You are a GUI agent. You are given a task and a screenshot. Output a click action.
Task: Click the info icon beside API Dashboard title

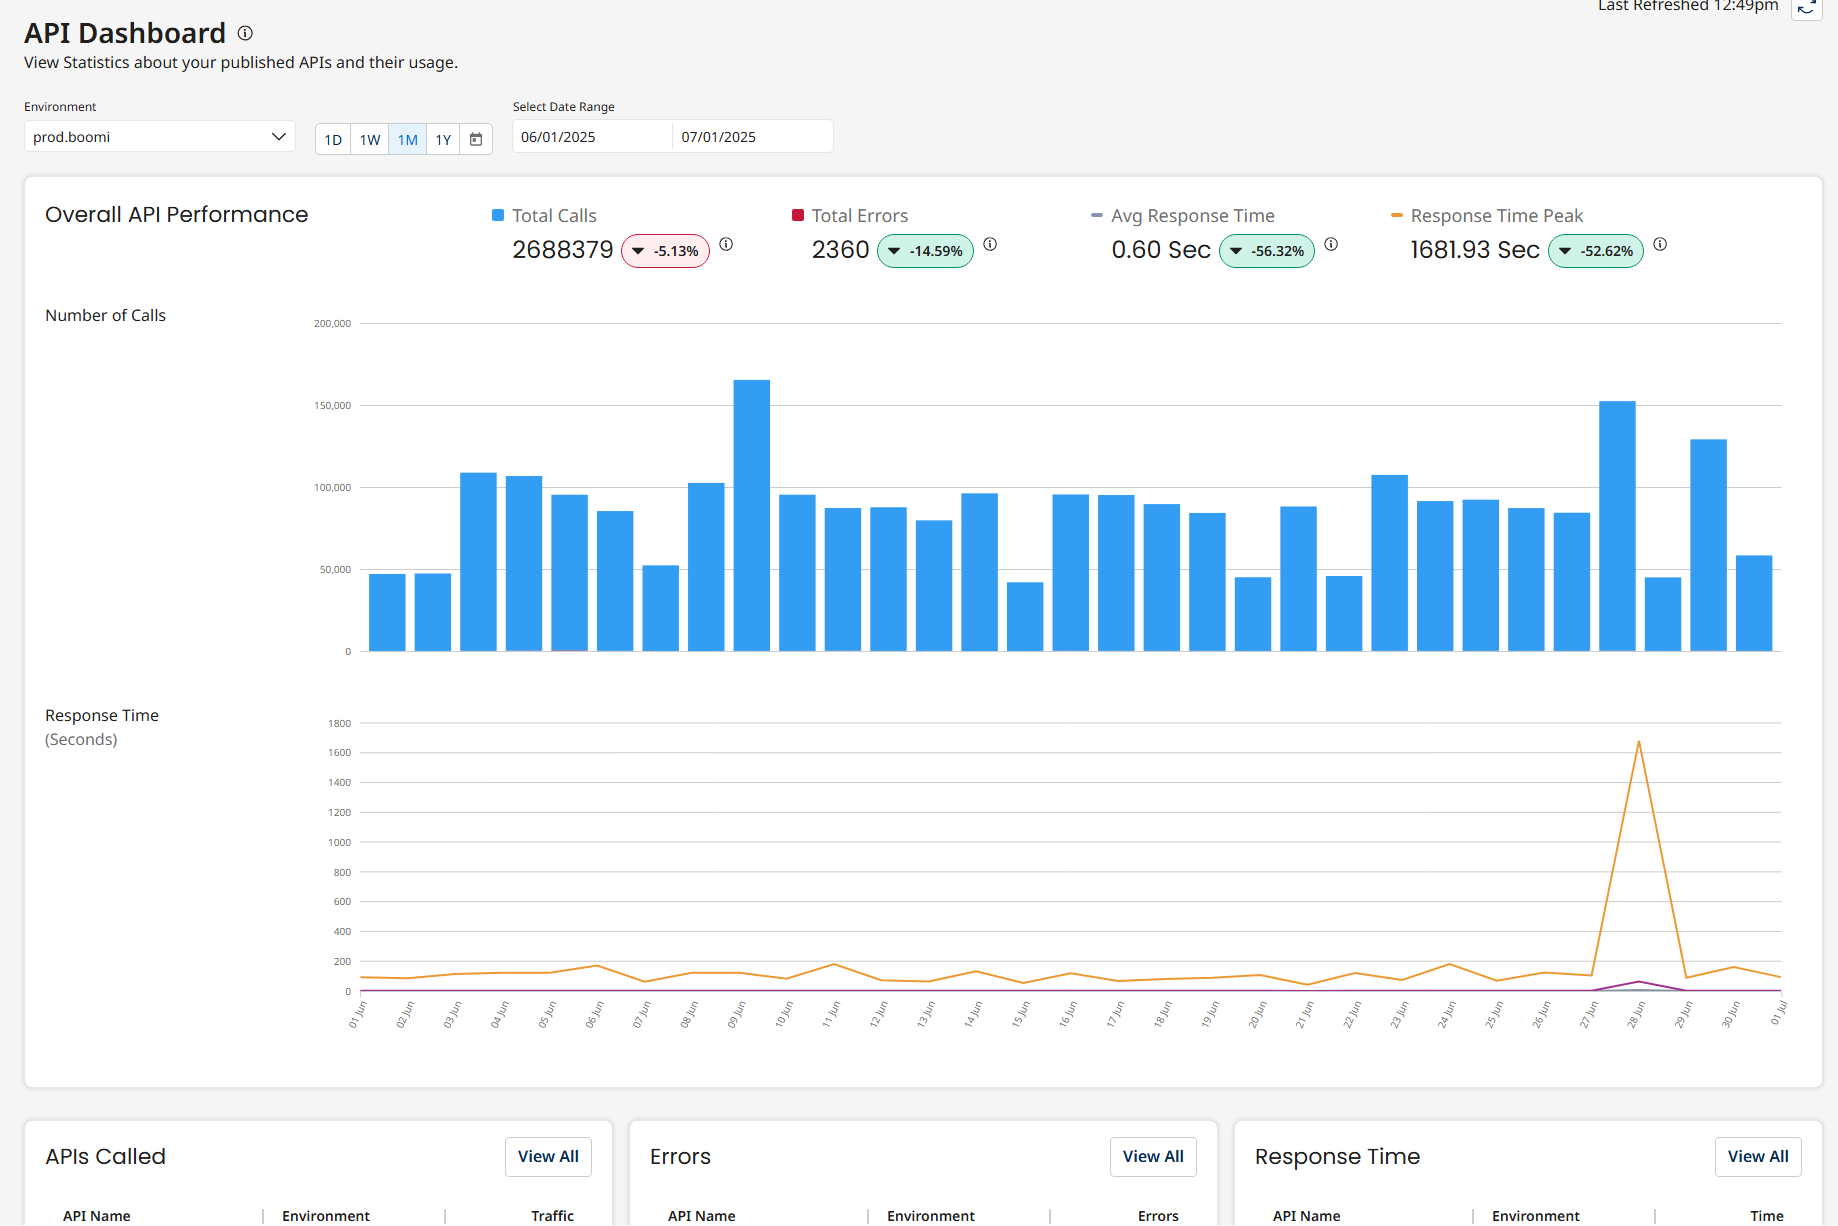(x=245, y=33)
